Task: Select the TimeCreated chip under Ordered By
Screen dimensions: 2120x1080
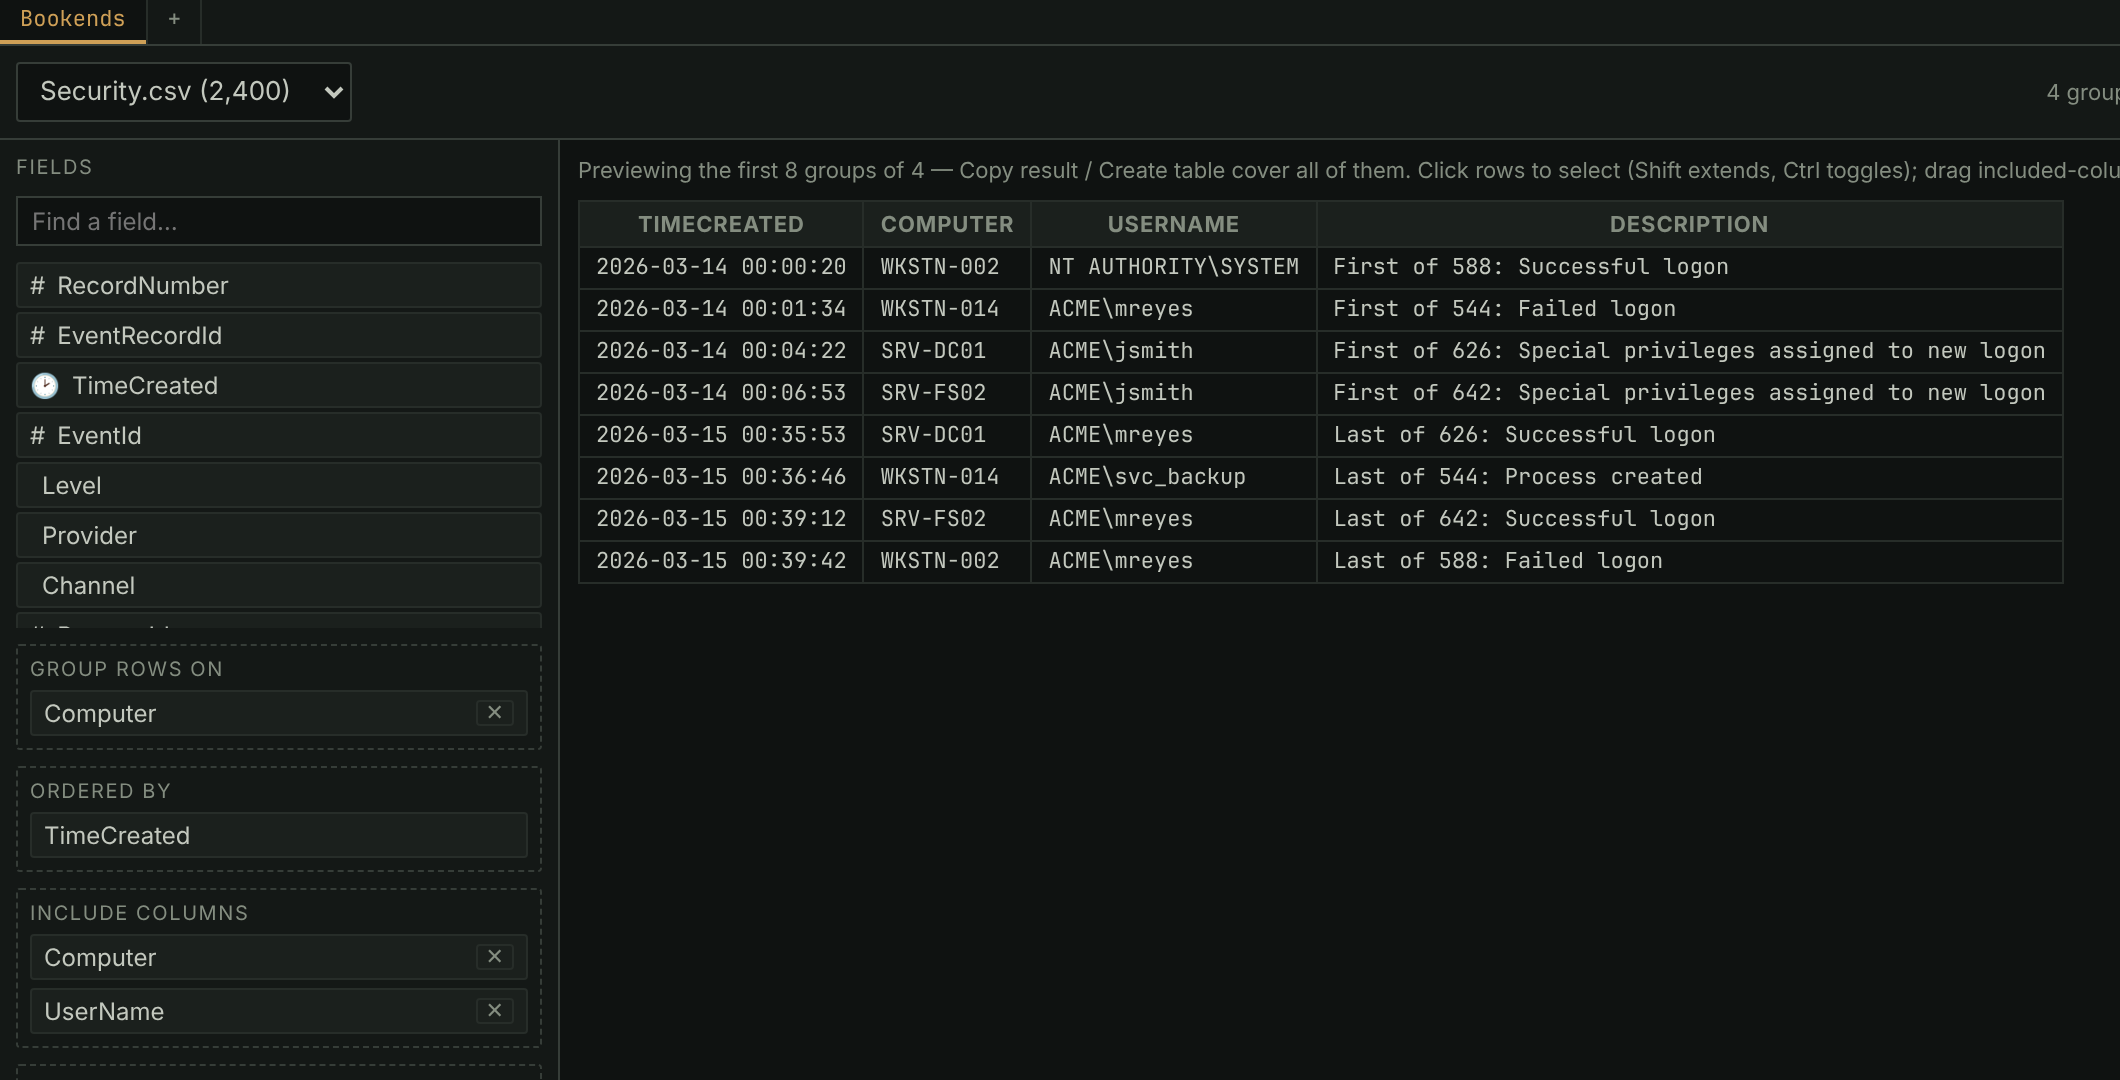Action: 279,835
